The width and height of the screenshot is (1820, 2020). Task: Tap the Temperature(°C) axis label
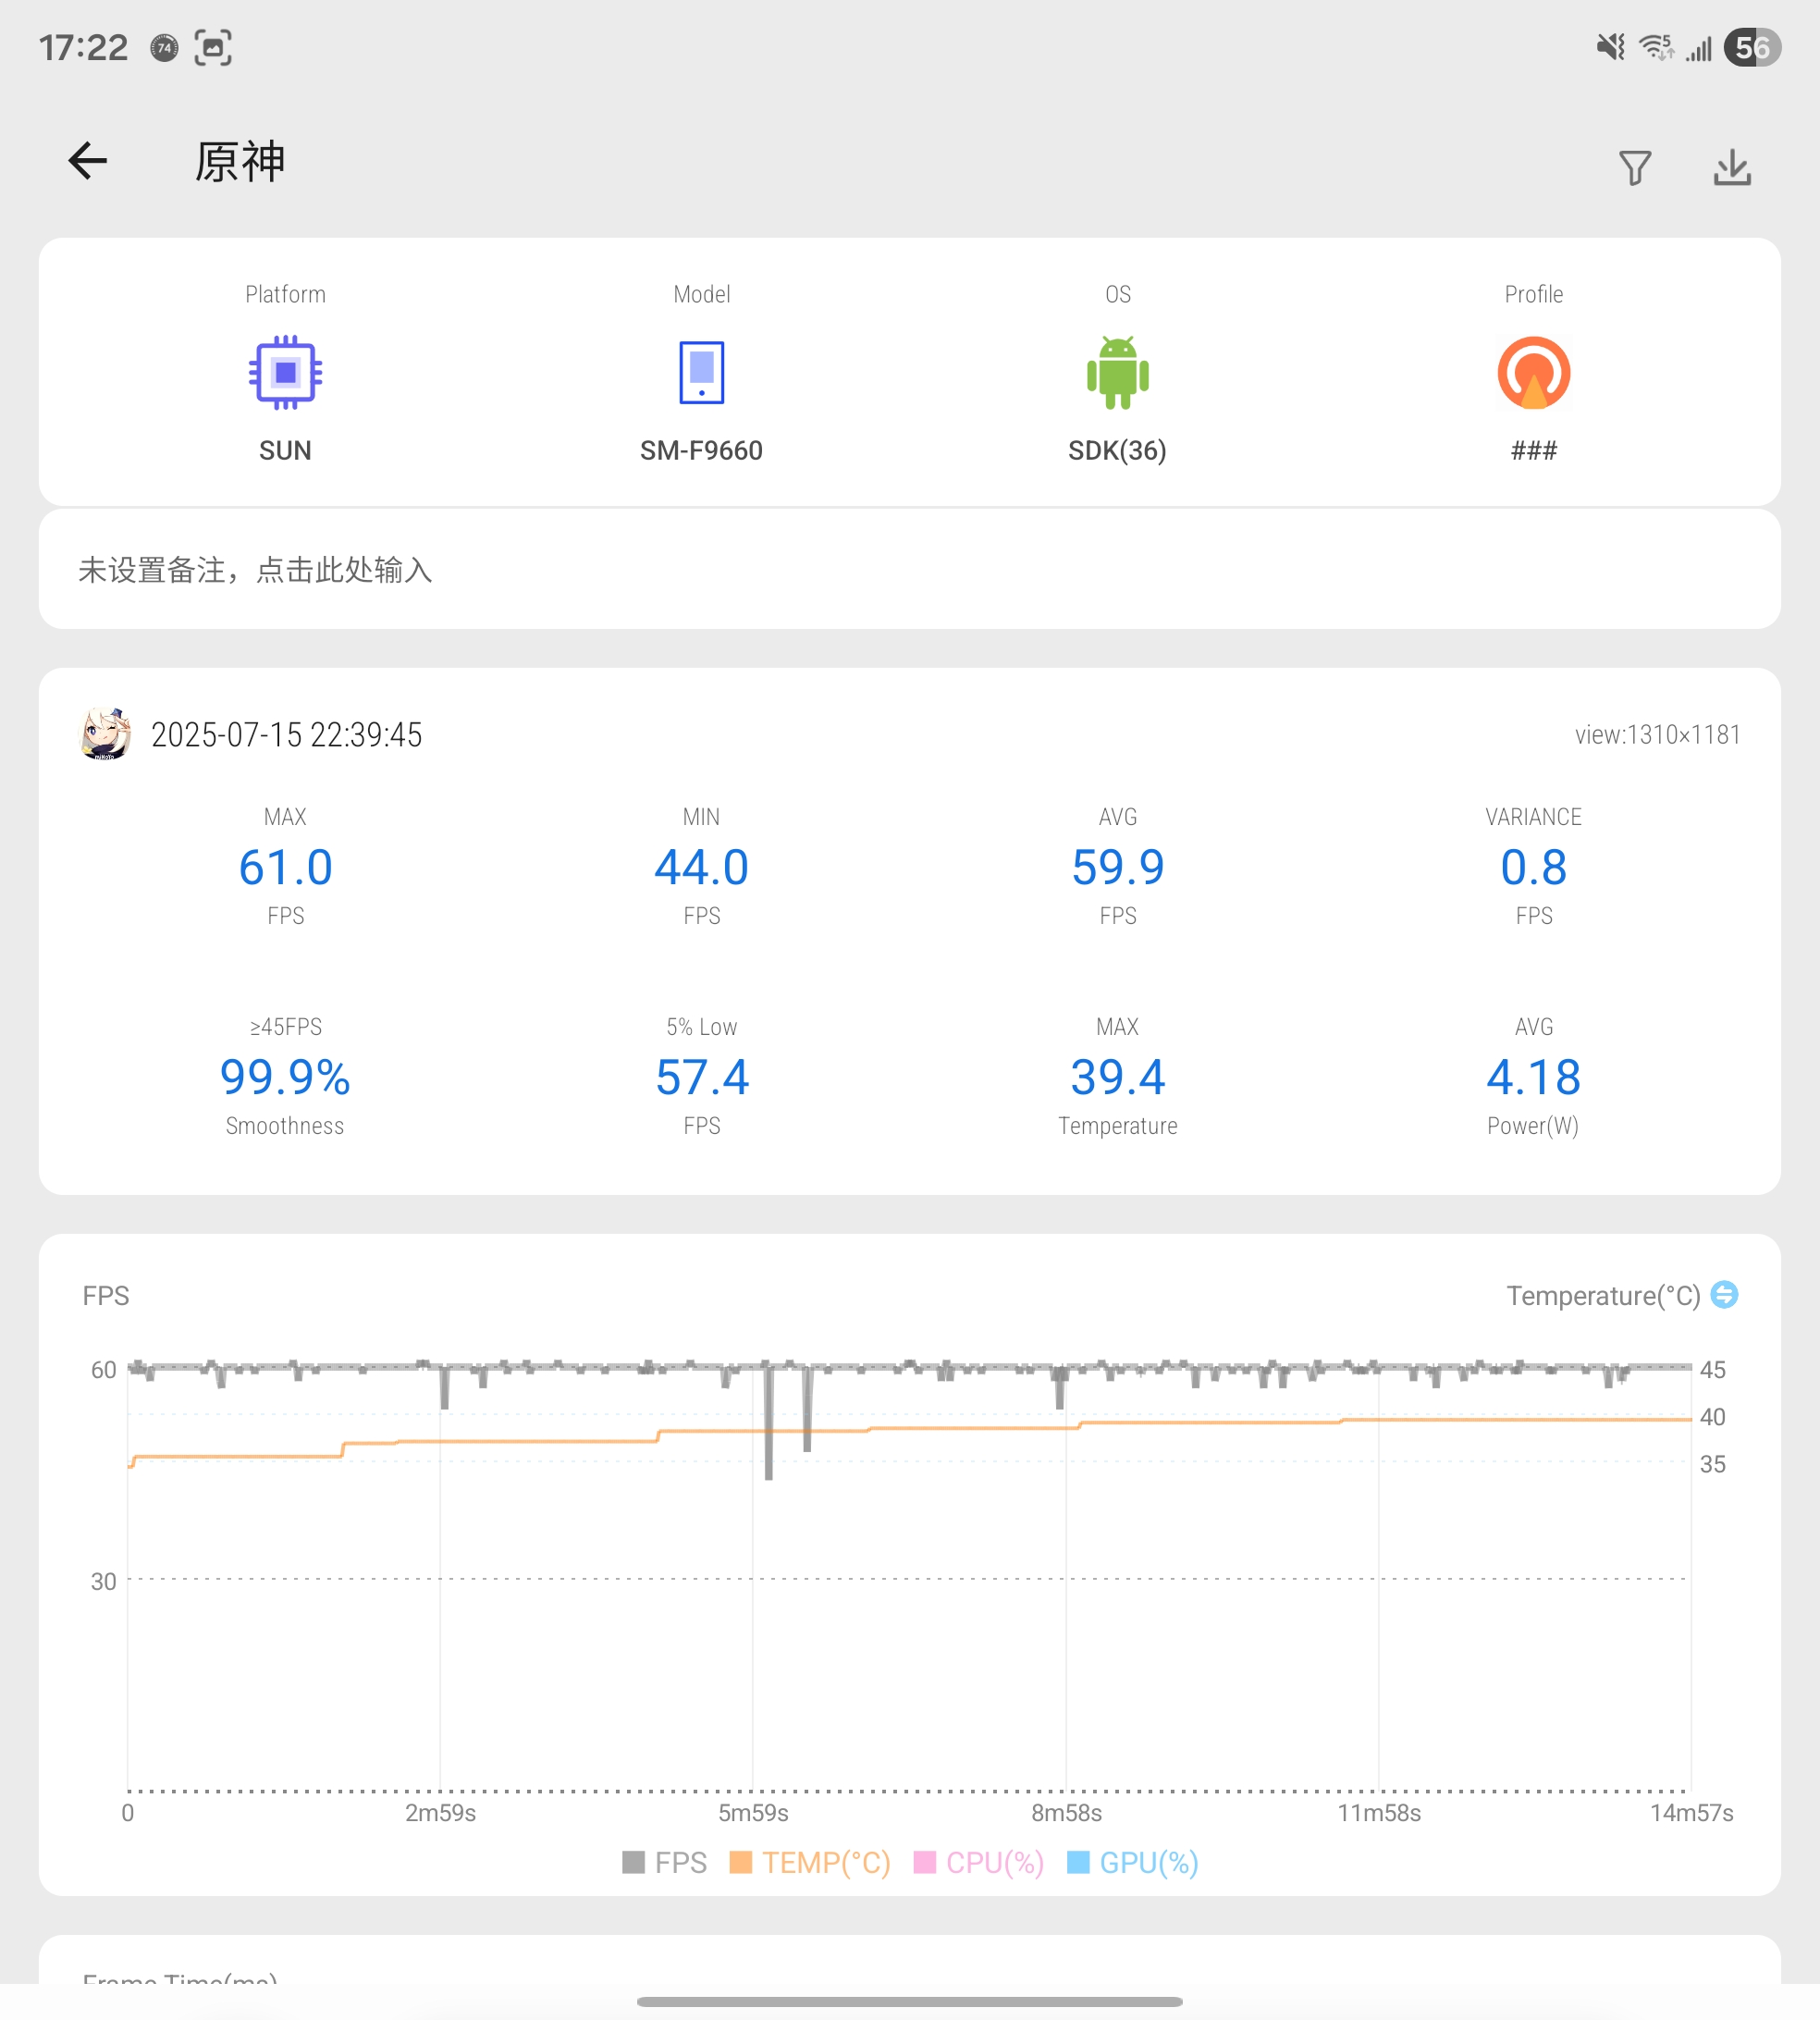click(x=1603, y=1296)
